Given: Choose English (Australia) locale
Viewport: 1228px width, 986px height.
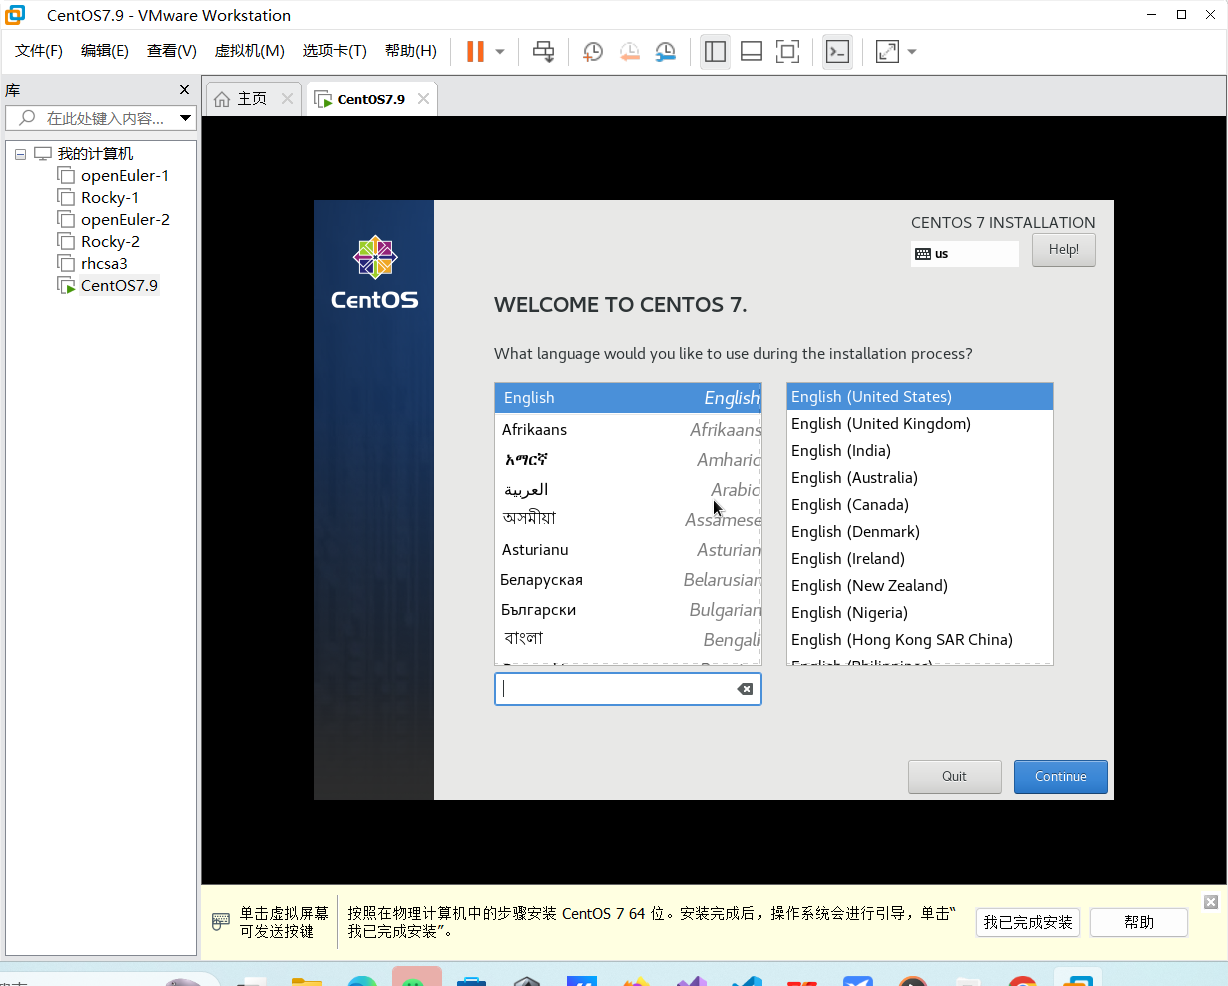Looking at the screenshot, I should tap(920, 478).
